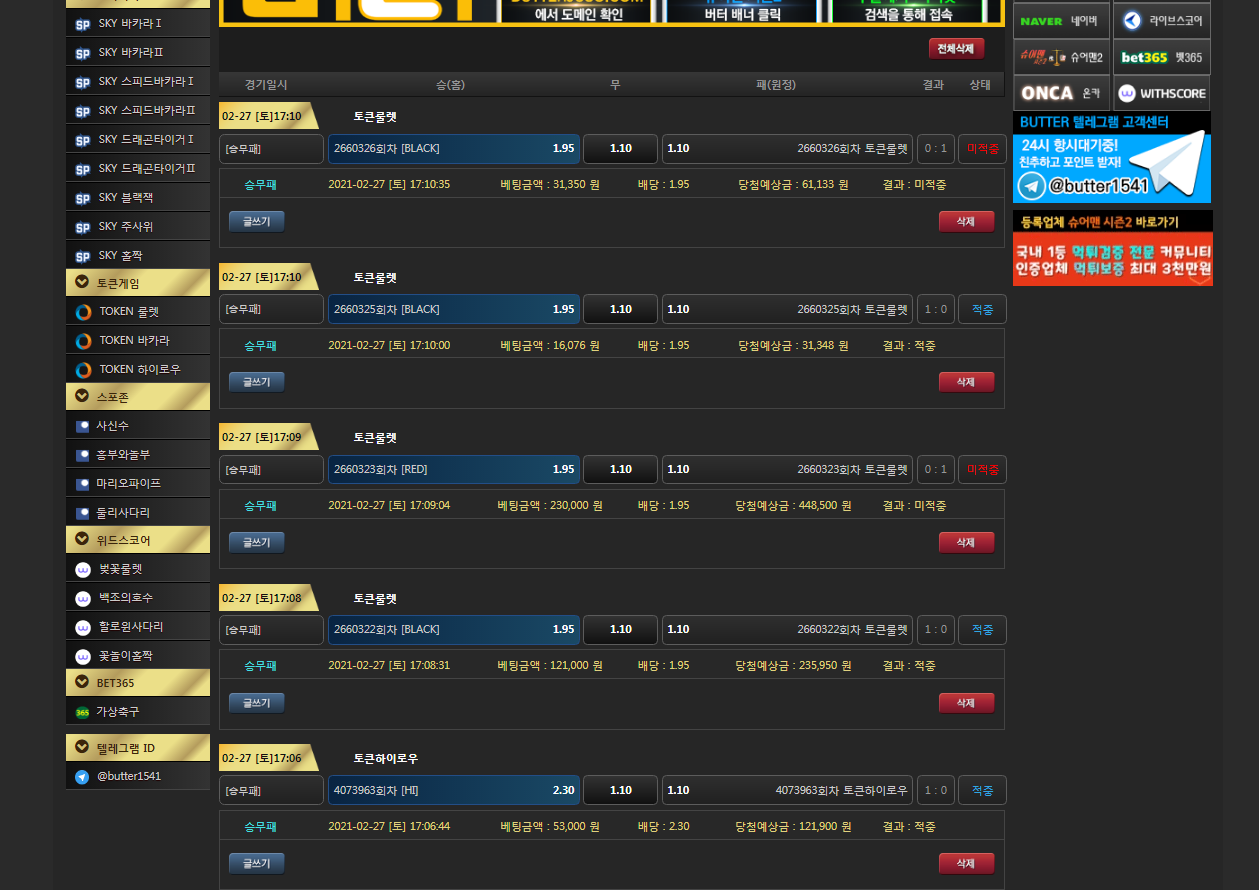Click the SP icon next to SKY 주사위
The image size is (1259, 890).
(x=83, y=227)
